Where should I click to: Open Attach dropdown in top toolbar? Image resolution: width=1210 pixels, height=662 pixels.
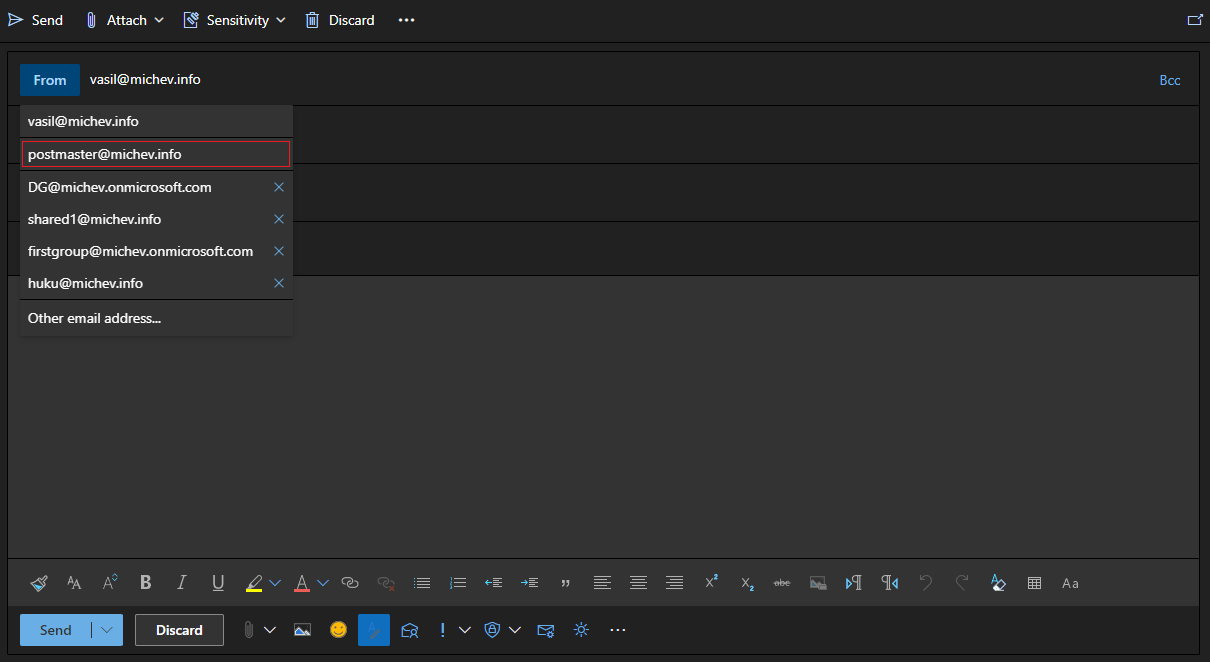pyautogui.click(x=124, y=20)
